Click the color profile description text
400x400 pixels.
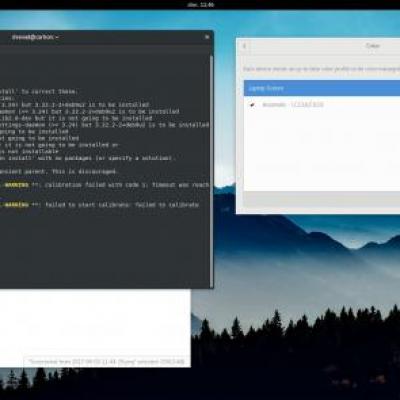click(x=321, y=69)
